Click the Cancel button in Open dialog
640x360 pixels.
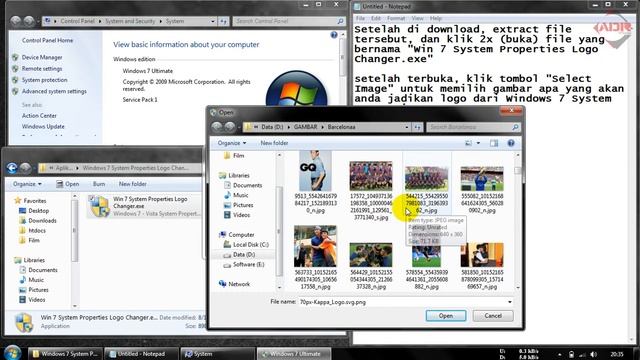[493, 316]
